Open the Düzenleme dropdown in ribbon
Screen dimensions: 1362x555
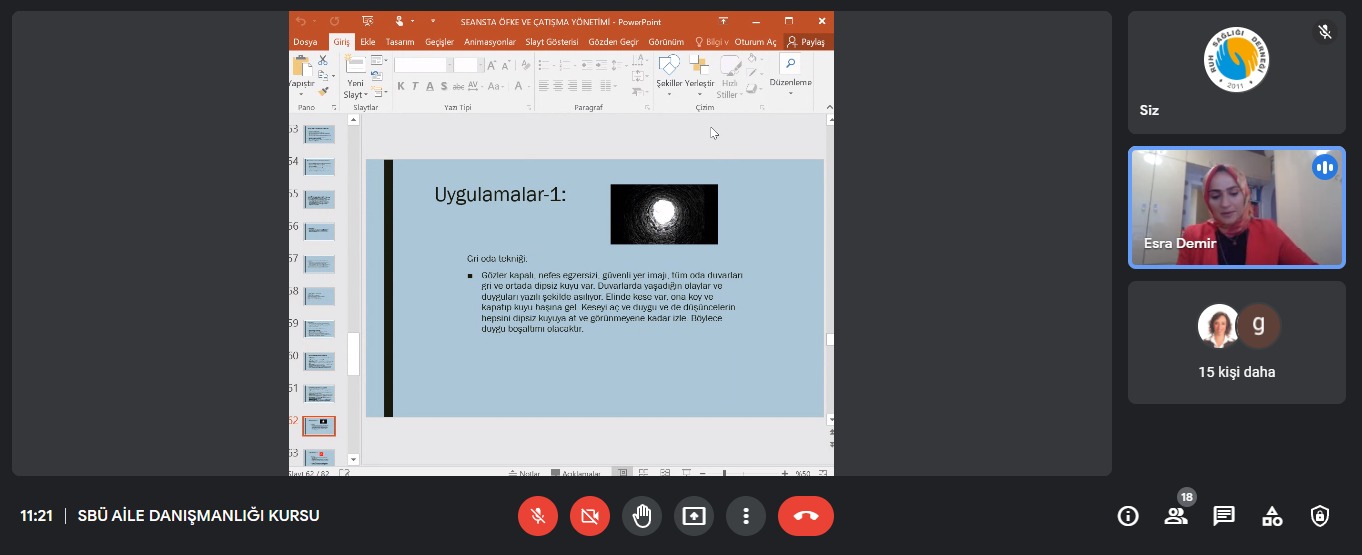click(x=790, y=82)
